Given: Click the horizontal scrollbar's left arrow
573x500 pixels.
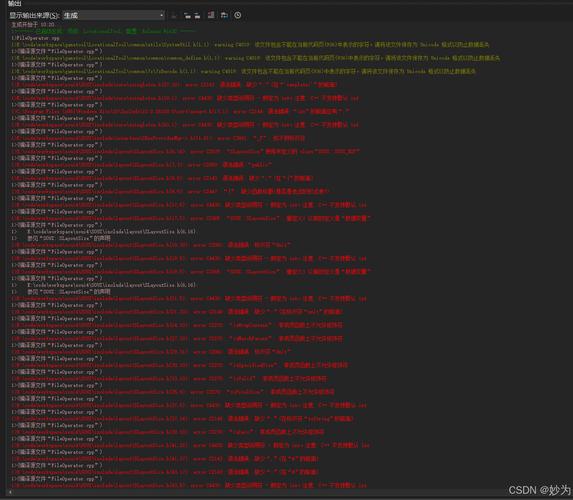Looking at the screenshot, I should tap(10, 492).
